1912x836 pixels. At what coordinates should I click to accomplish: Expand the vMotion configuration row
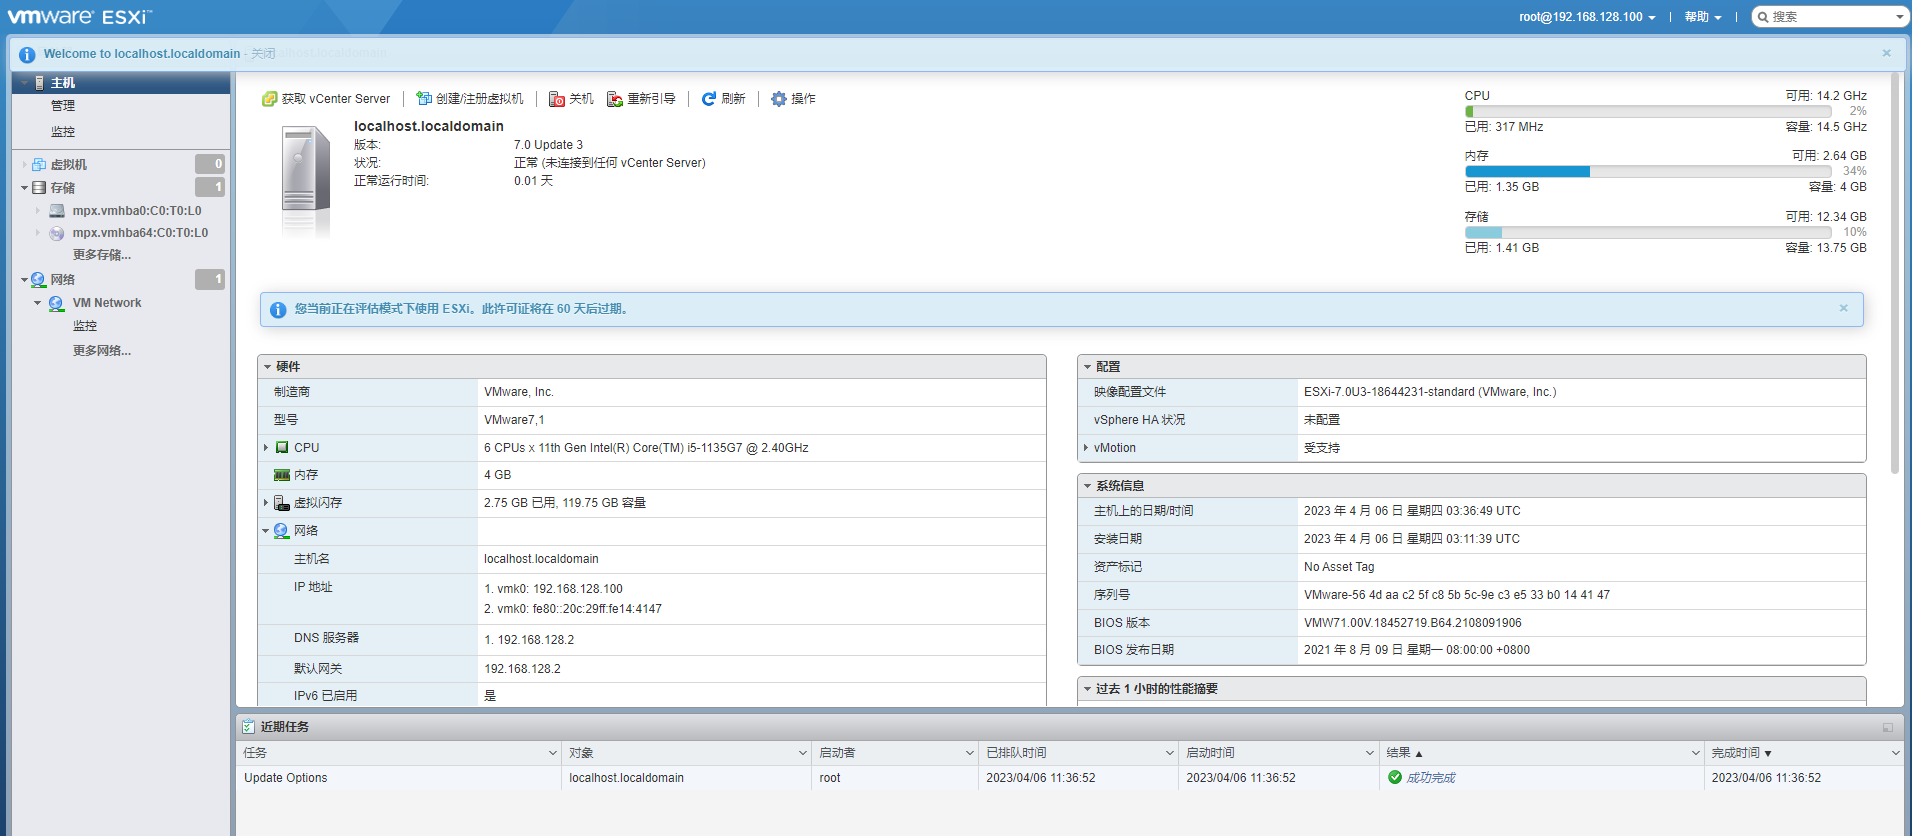tap(1086, 448)
